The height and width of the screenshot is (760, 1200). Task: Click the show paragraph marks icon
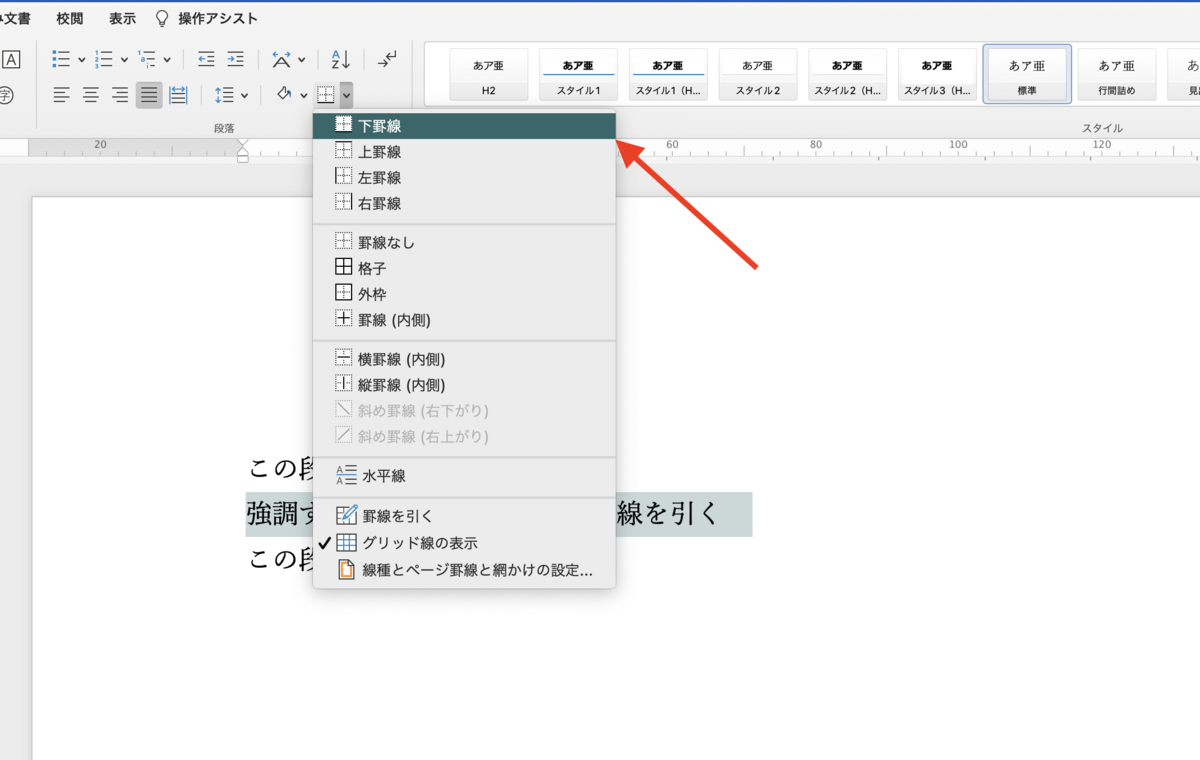tap(387, 60)
